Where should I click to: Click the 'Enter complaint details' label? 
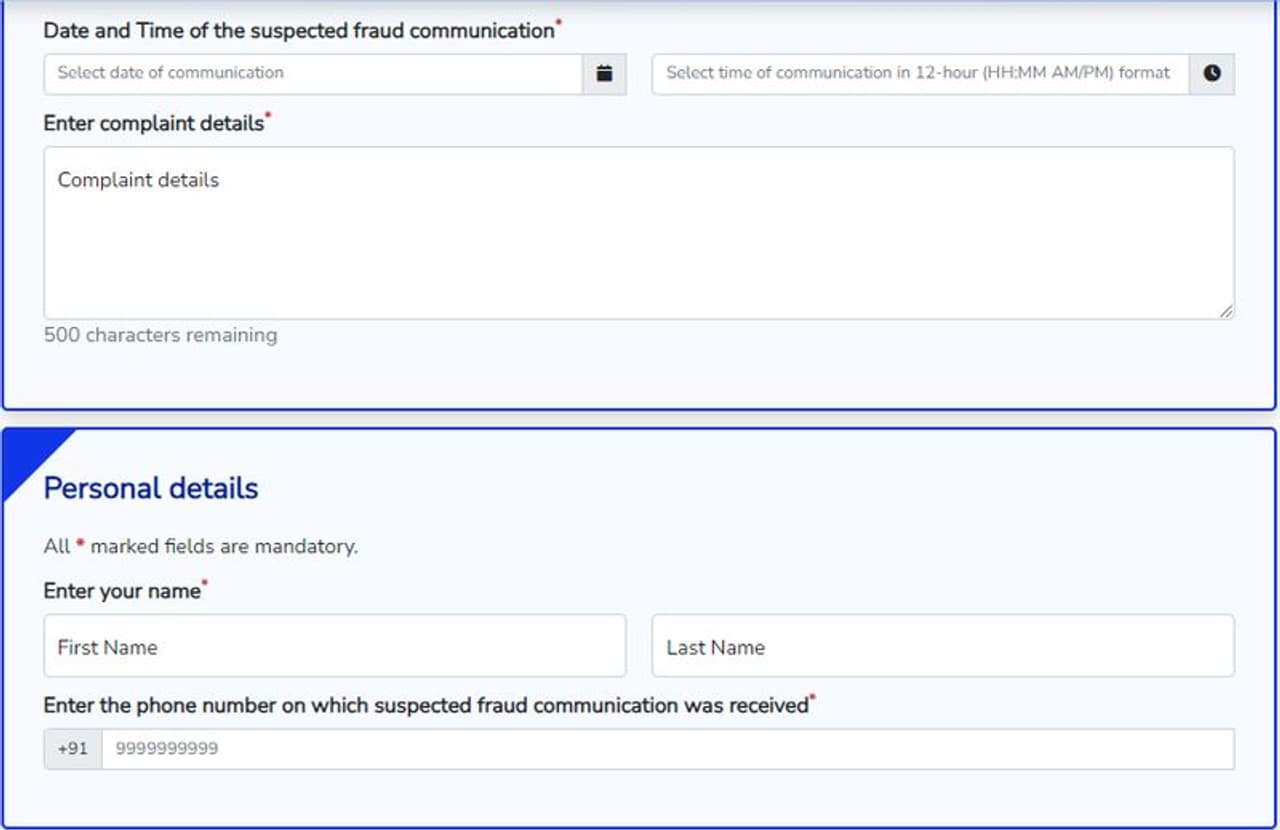point(154,123)
